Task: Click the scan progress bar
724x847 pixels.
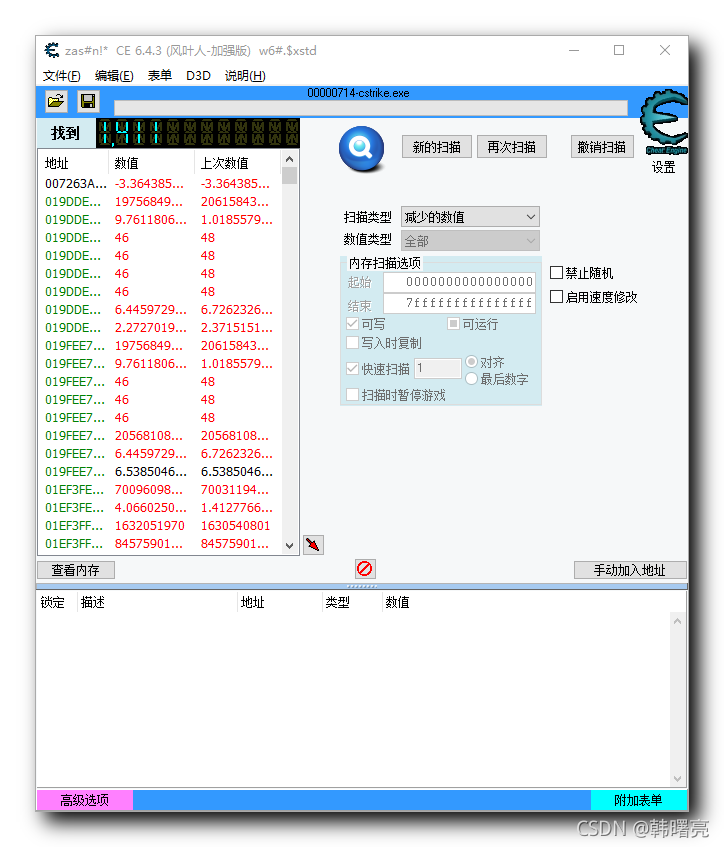Action: (371, 107)
